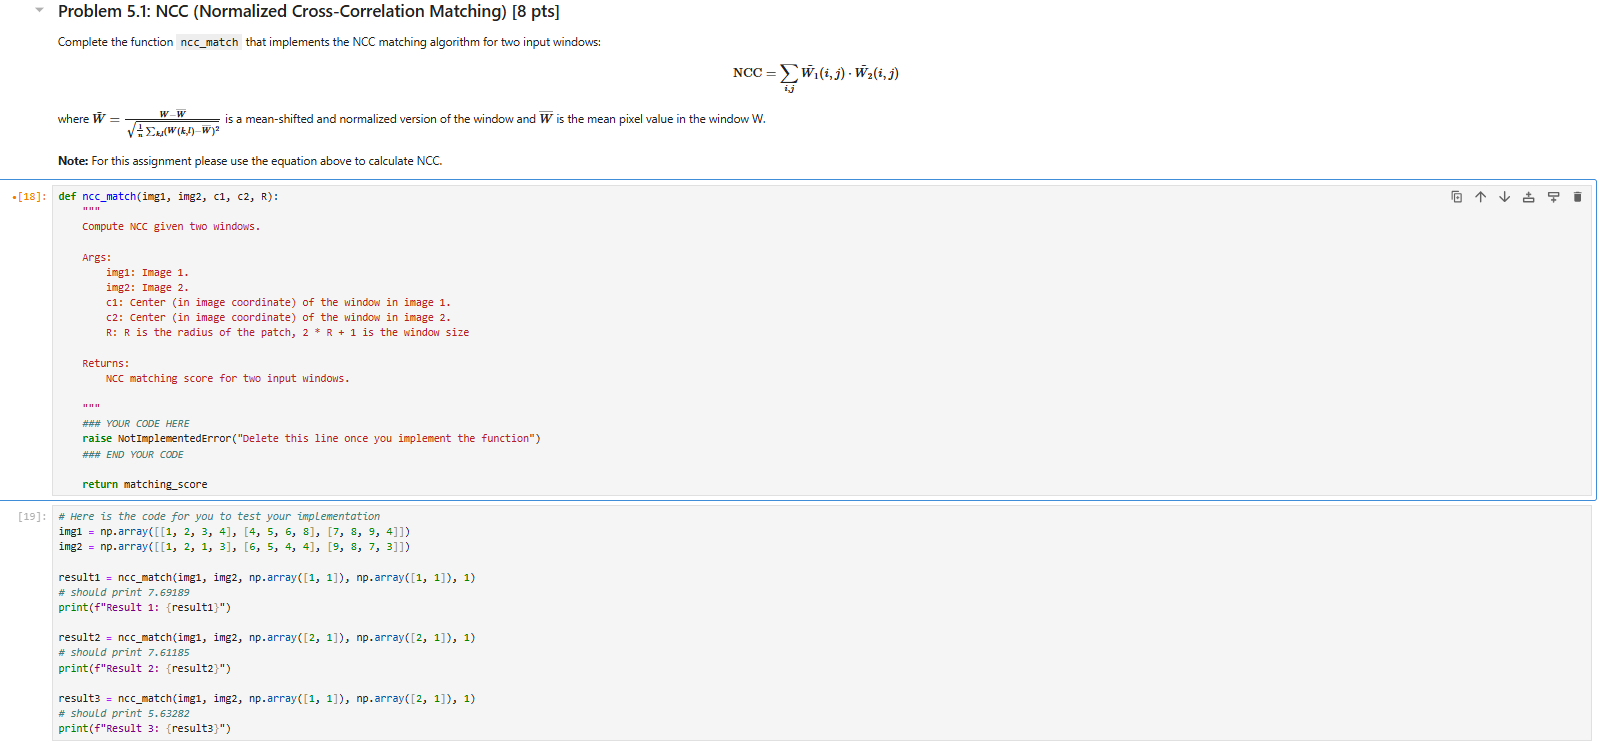Click the 'raise NotImplementedError' line

311,439
